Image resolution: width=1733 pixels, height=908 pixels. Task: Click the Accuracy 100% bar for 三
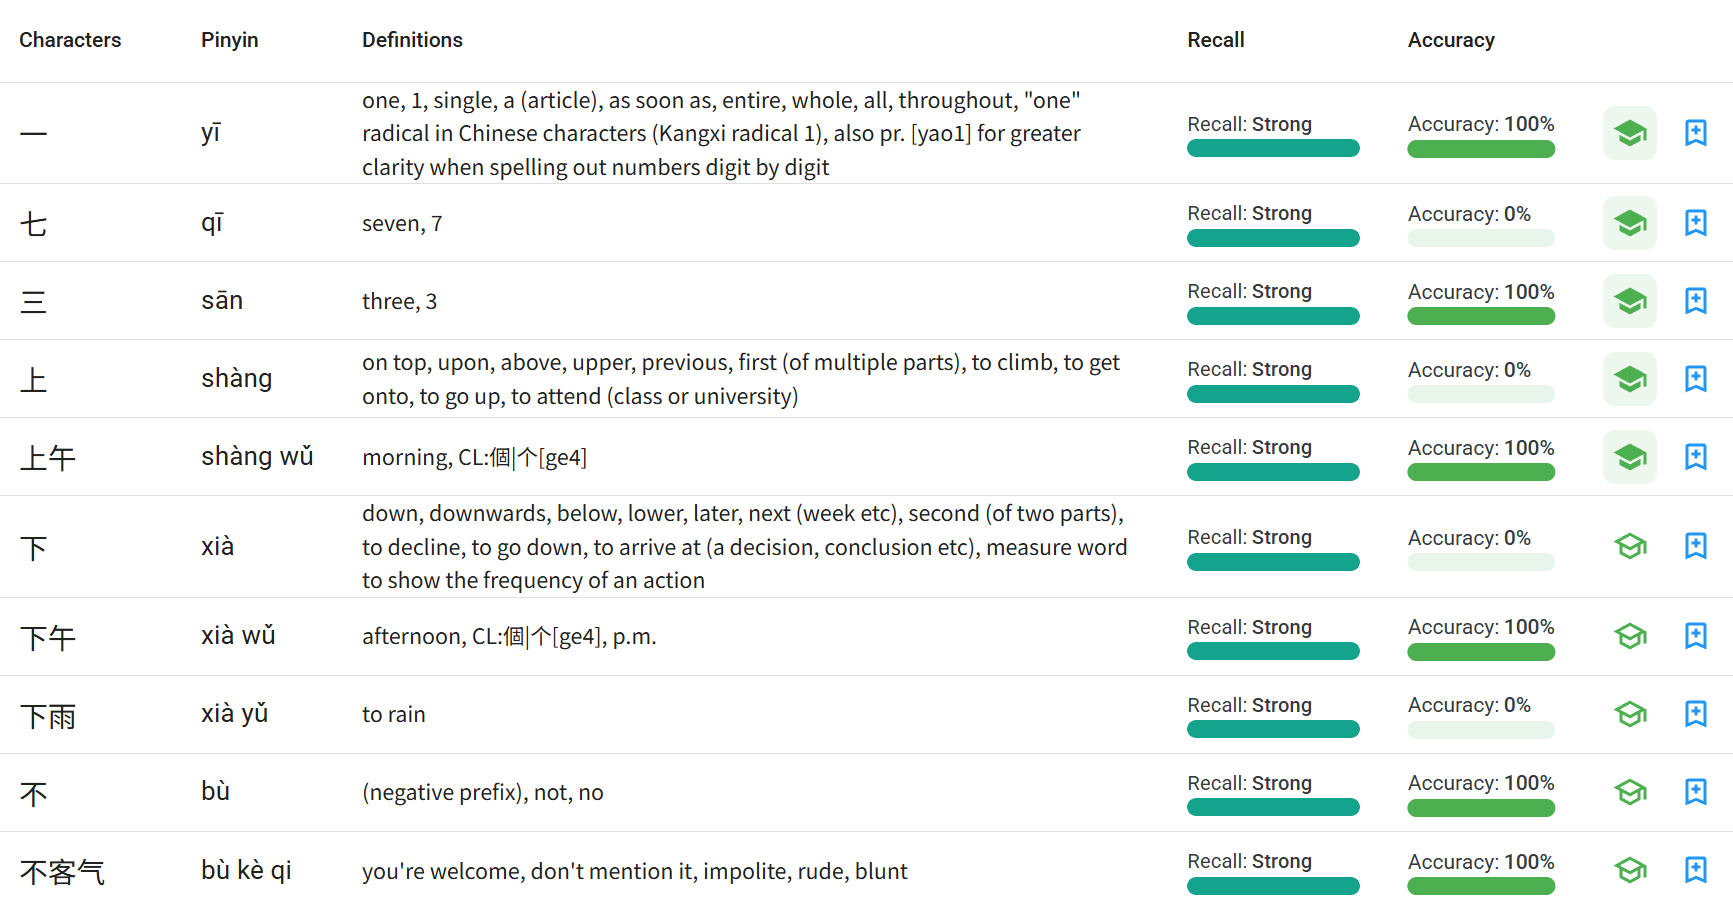[x=1481, y=316]
